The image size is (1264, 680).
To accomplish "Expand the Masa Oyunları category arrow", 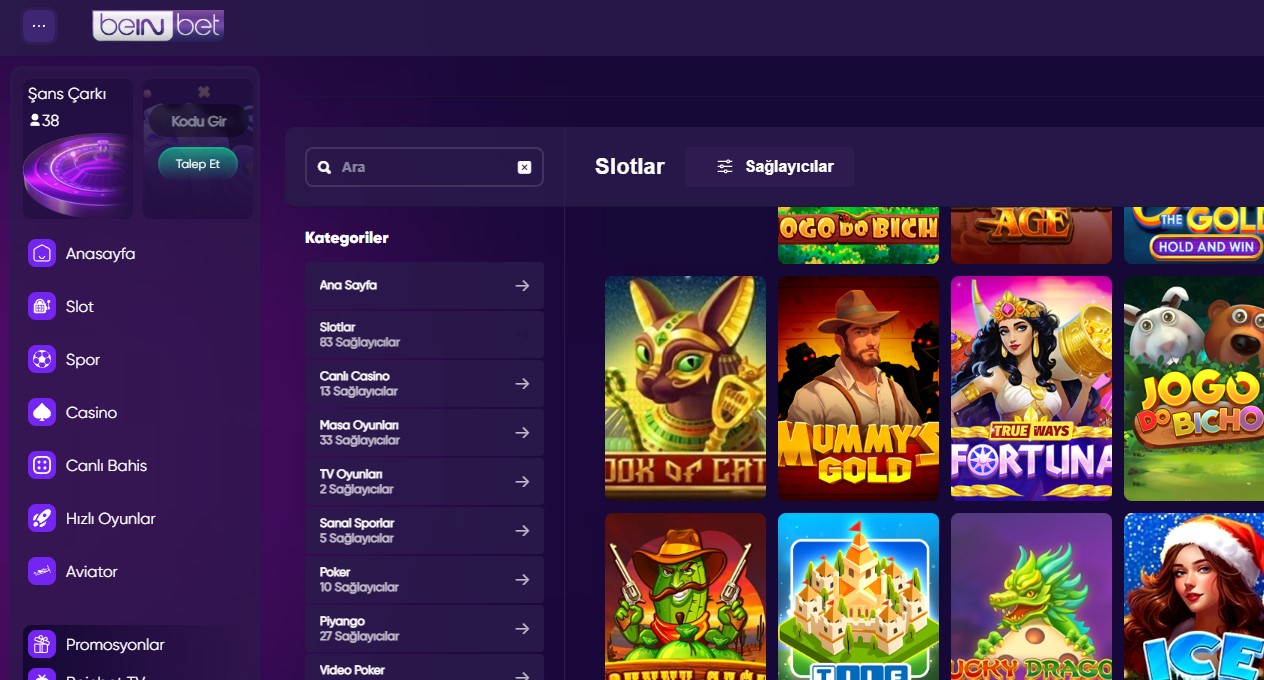I will click(x=522, y=432).
